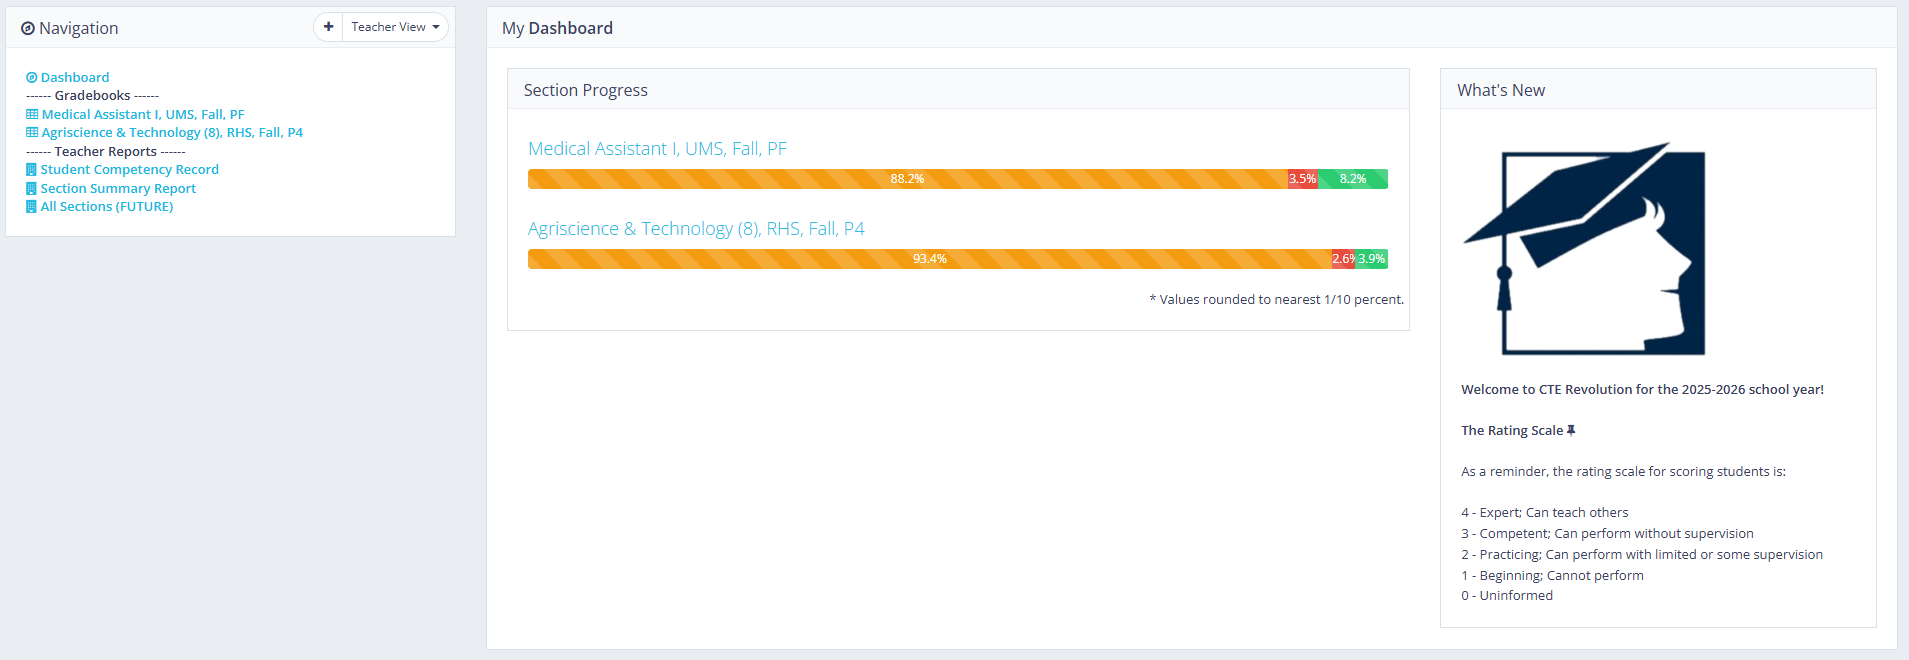The height and width of the screenshot is (660, 1909).
Task: Click the red 3.5% progress bar segment
Action: click(x=1302, y=179)
